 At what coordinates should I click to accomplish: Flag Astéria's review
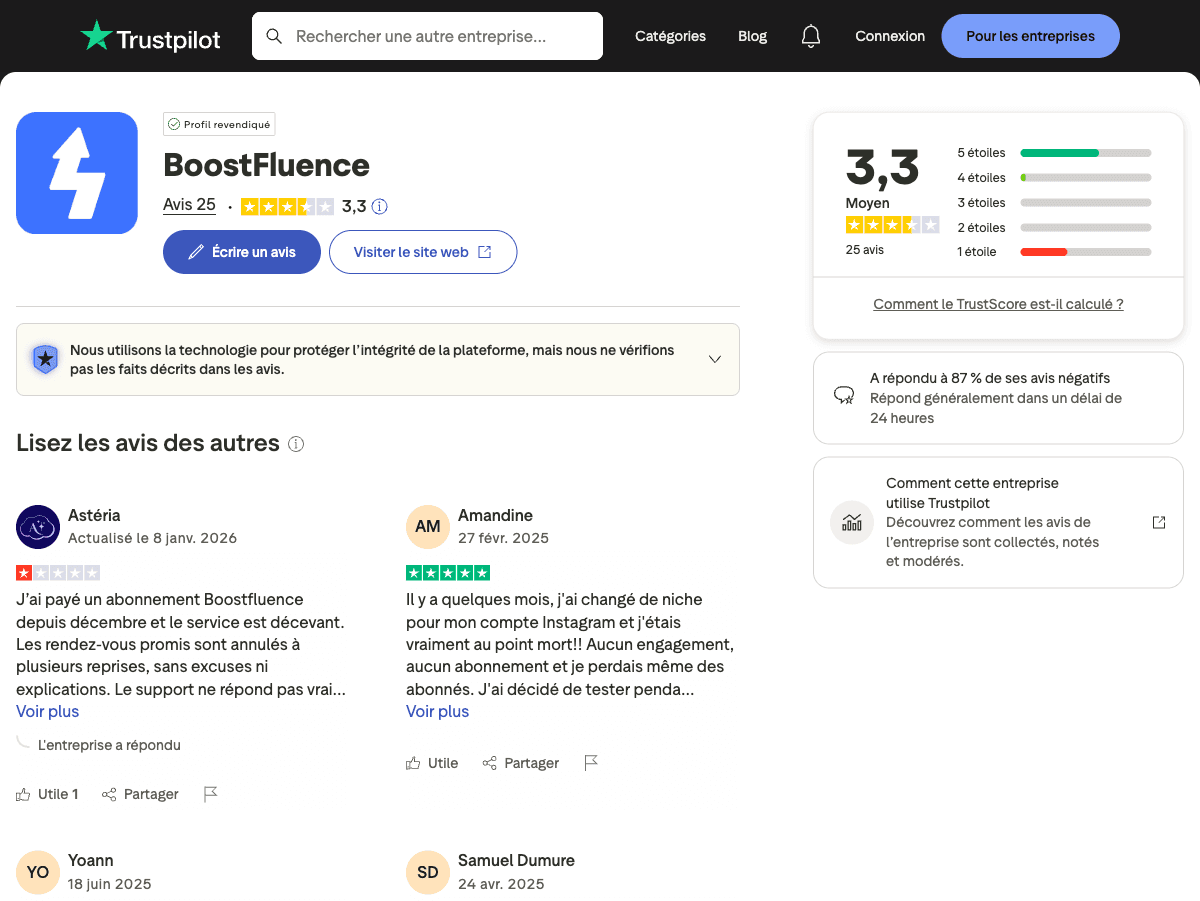tap(210, 794)
